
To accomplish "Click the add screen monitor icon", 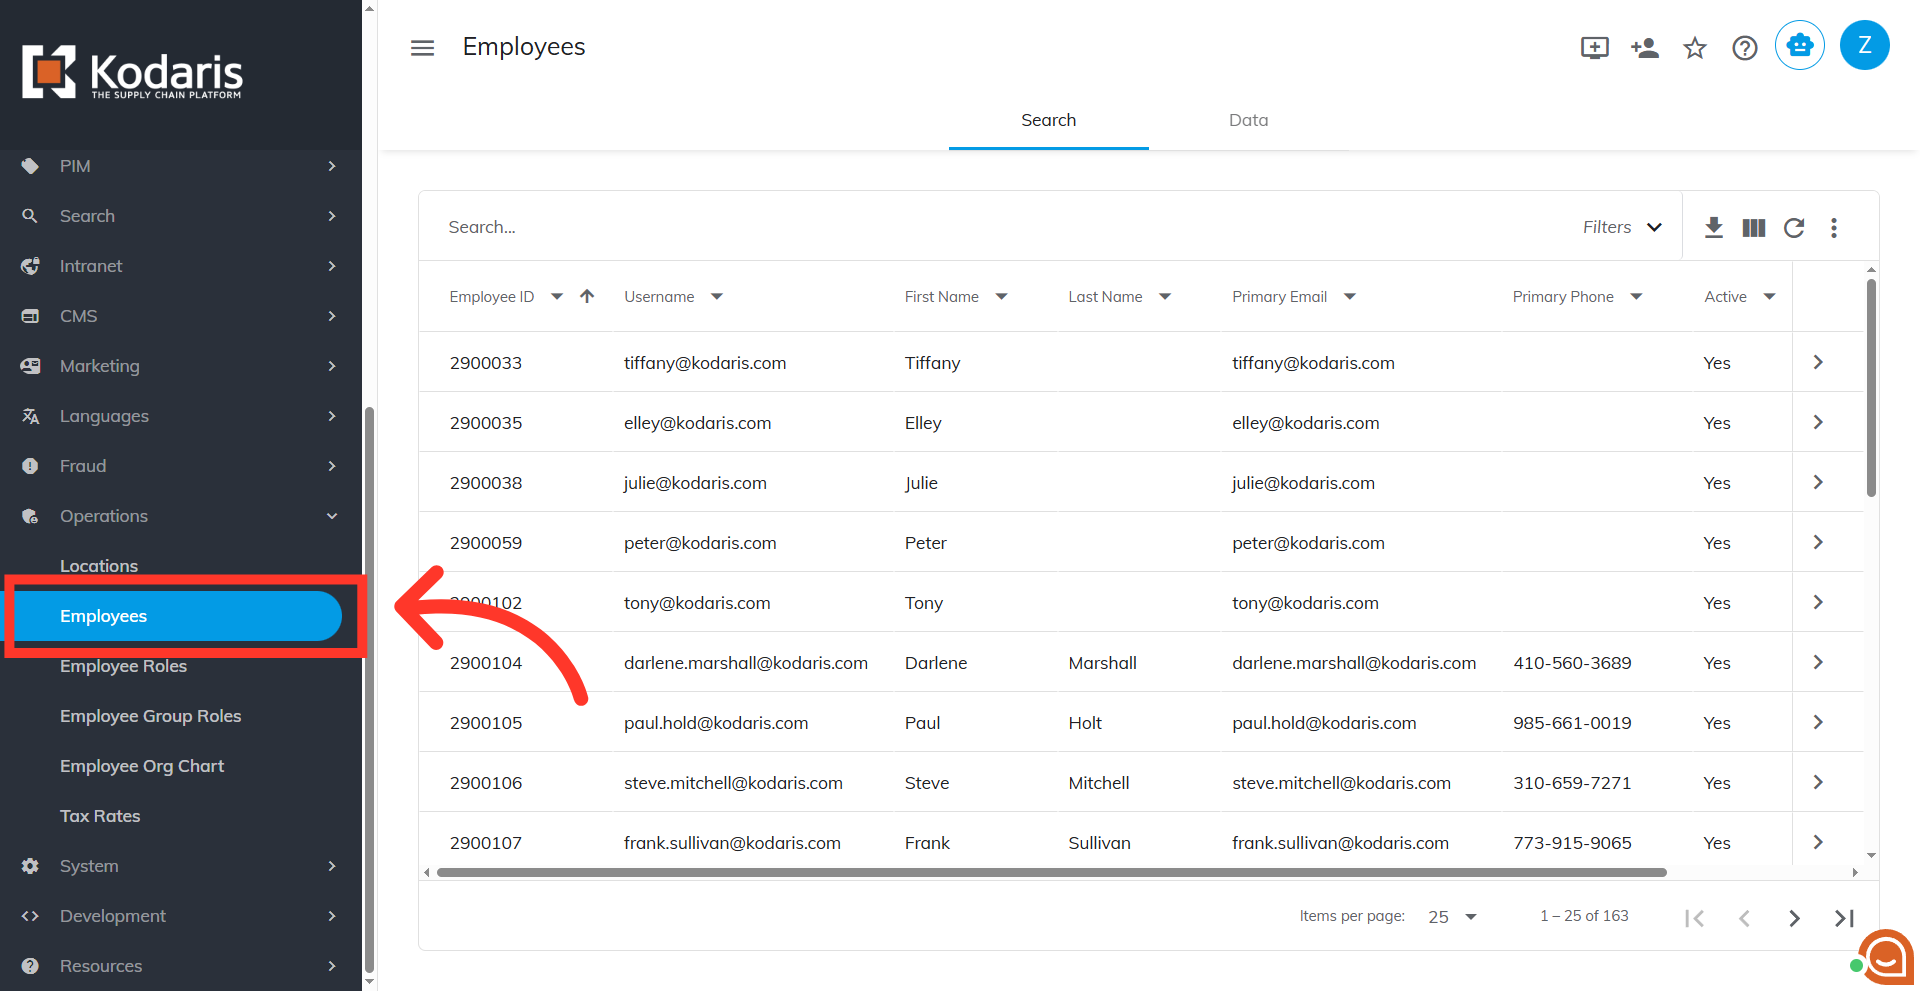I will 1595,48.
